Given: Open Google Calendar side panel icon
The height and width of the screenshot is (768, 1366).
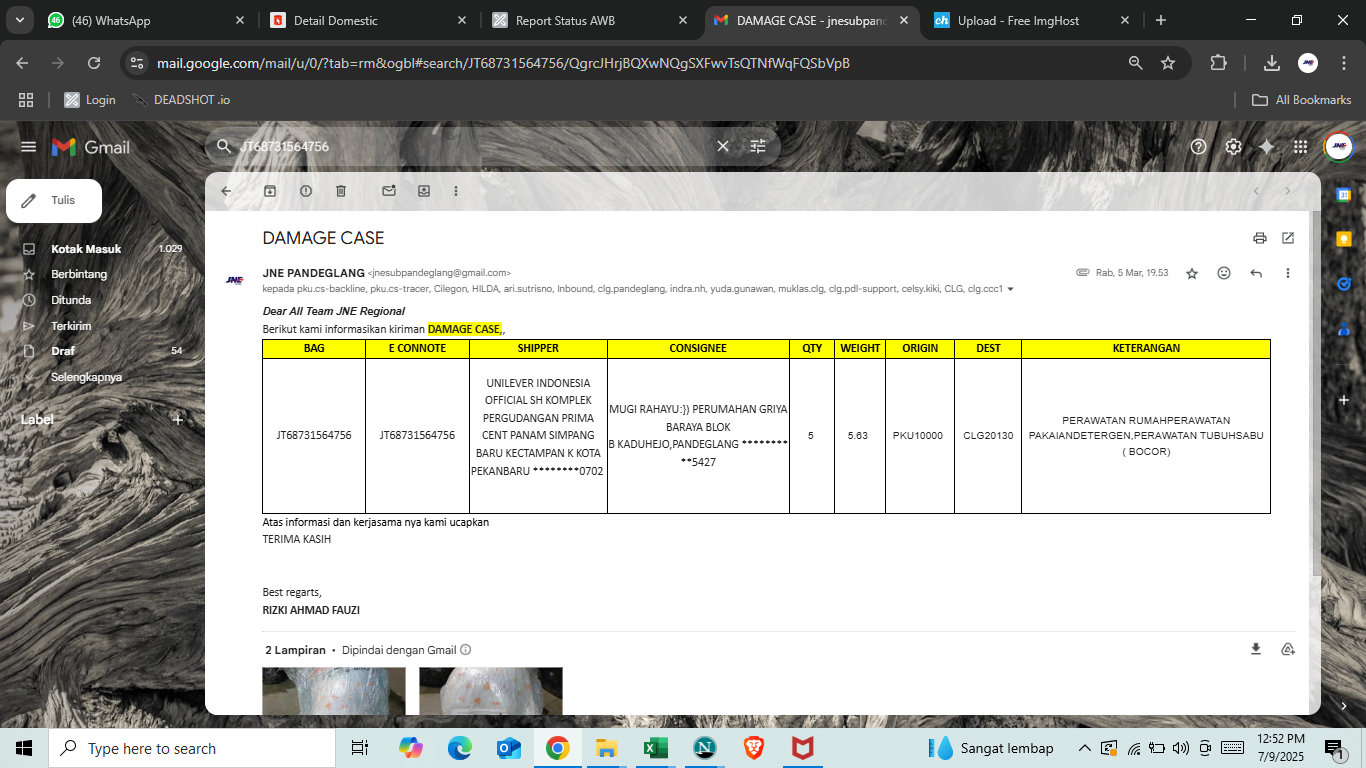Looking at the screenshot, I should click(1344, 194).
